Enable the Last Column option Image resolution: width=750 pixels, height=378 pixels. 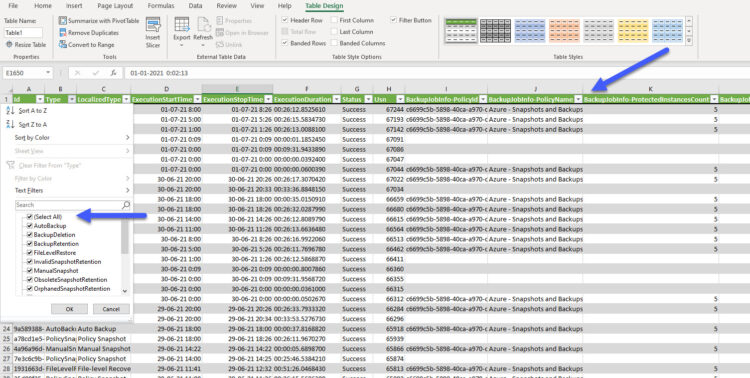click(x=334, y=32)
